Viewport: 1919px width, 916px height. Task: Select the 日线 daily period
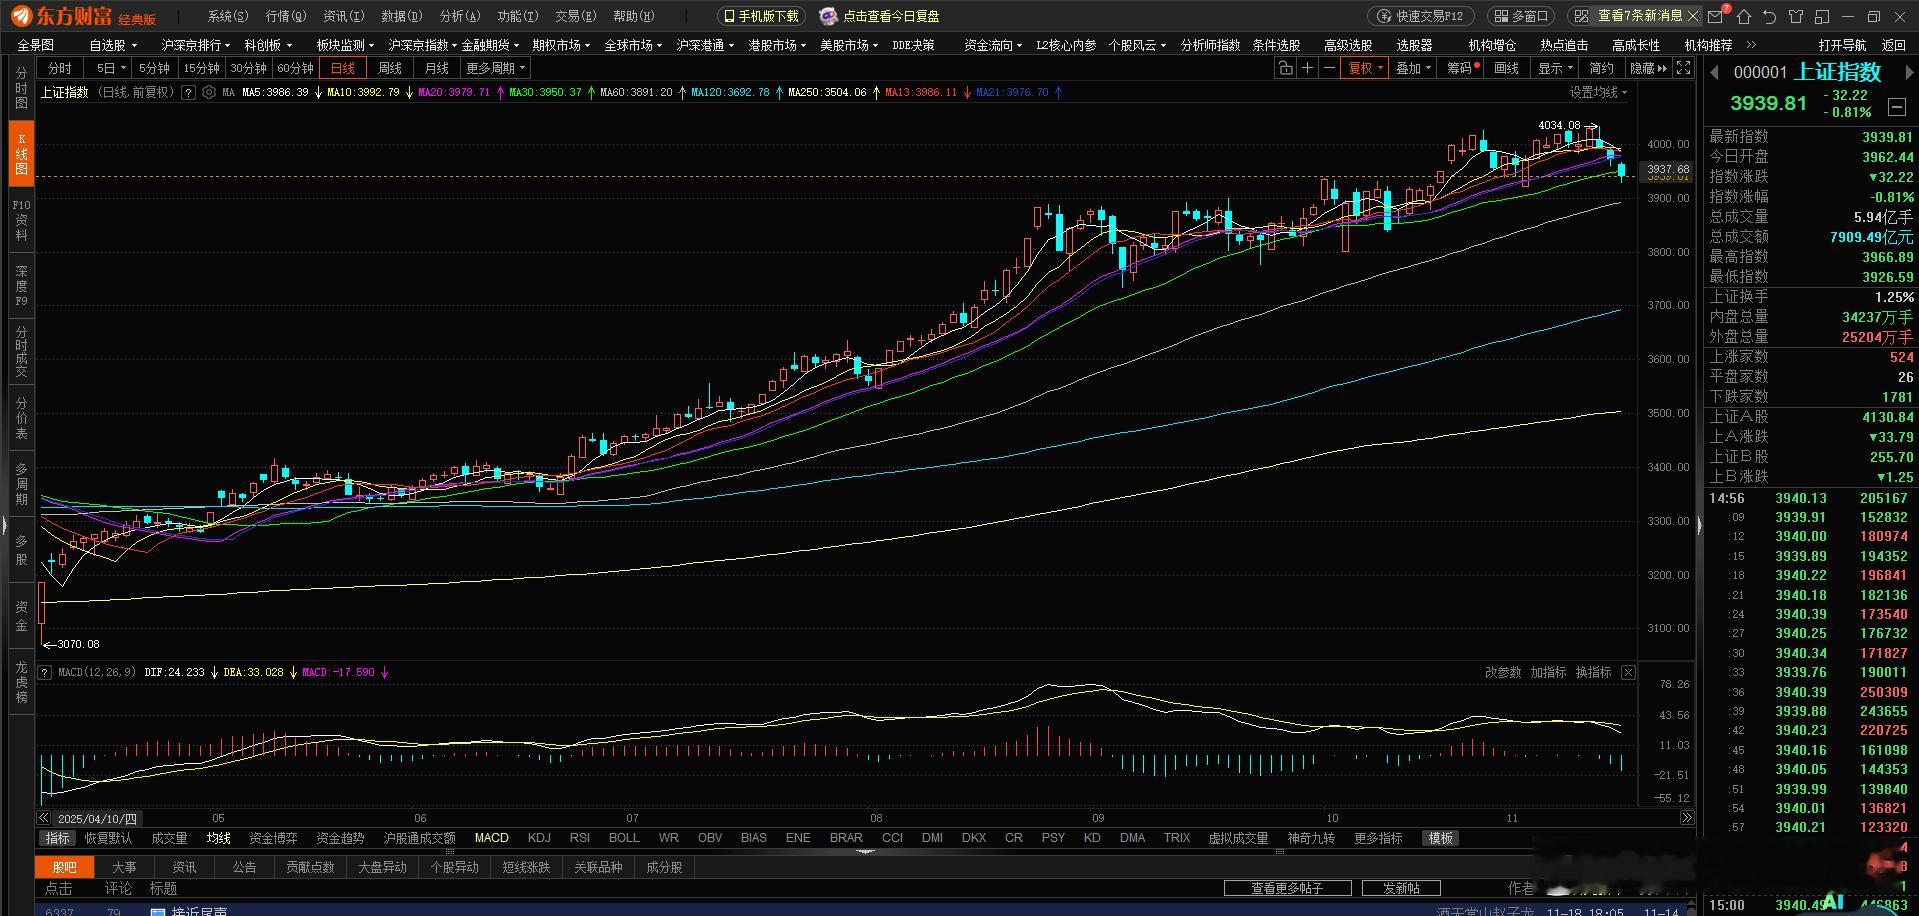point(343,68)
